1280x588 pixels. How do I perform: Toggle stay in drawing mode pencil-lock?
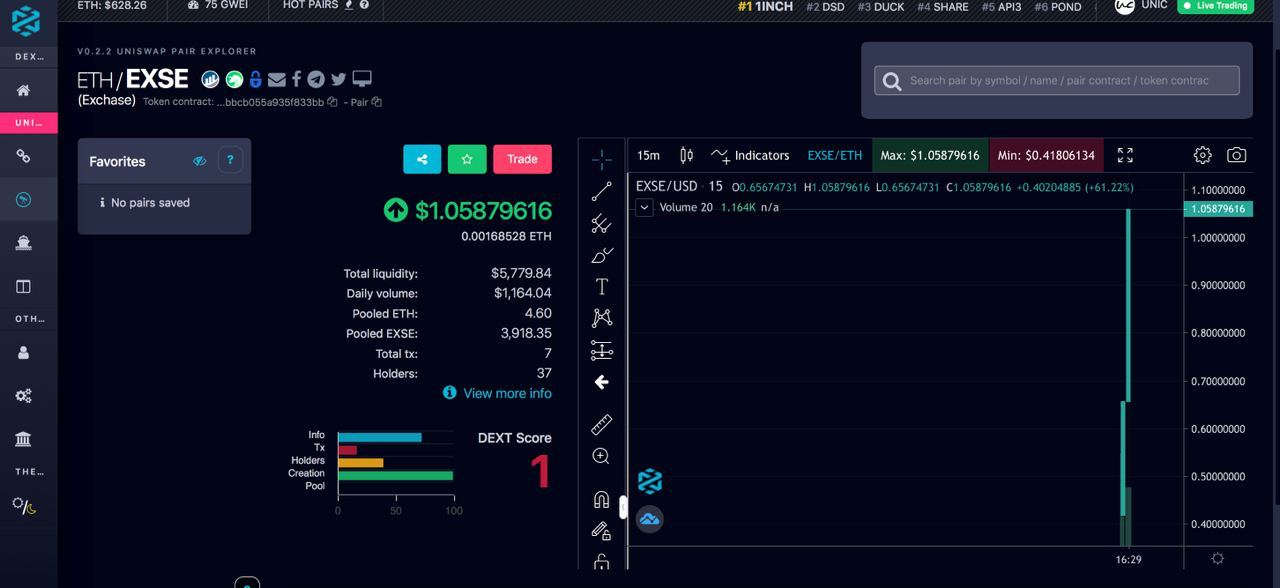[601, 531]
